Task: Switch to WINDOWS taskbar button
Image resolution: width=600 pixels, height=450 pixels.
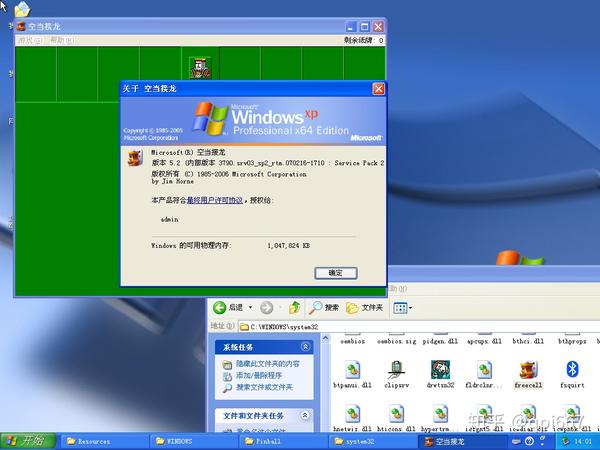Action: [x=194, y=441]
